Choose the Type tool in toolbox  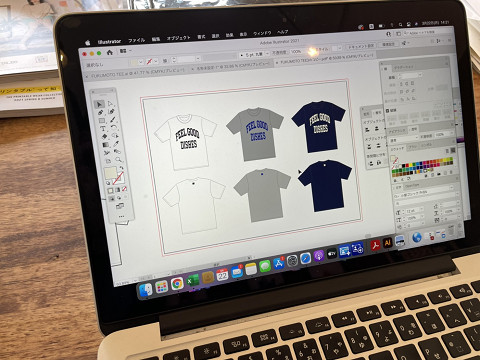[103, 128]
